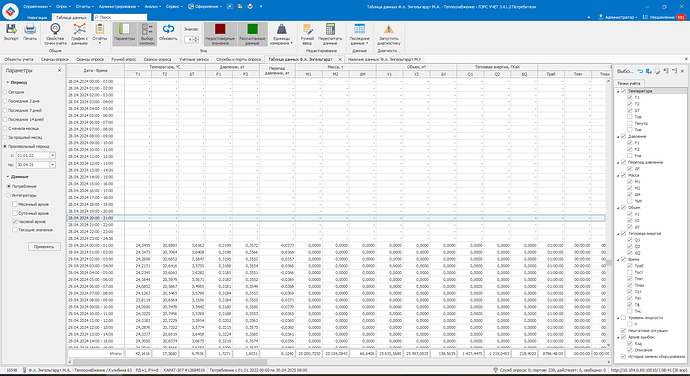
Task: Toggle the Выбор колонок button
Action: (147, 34)
